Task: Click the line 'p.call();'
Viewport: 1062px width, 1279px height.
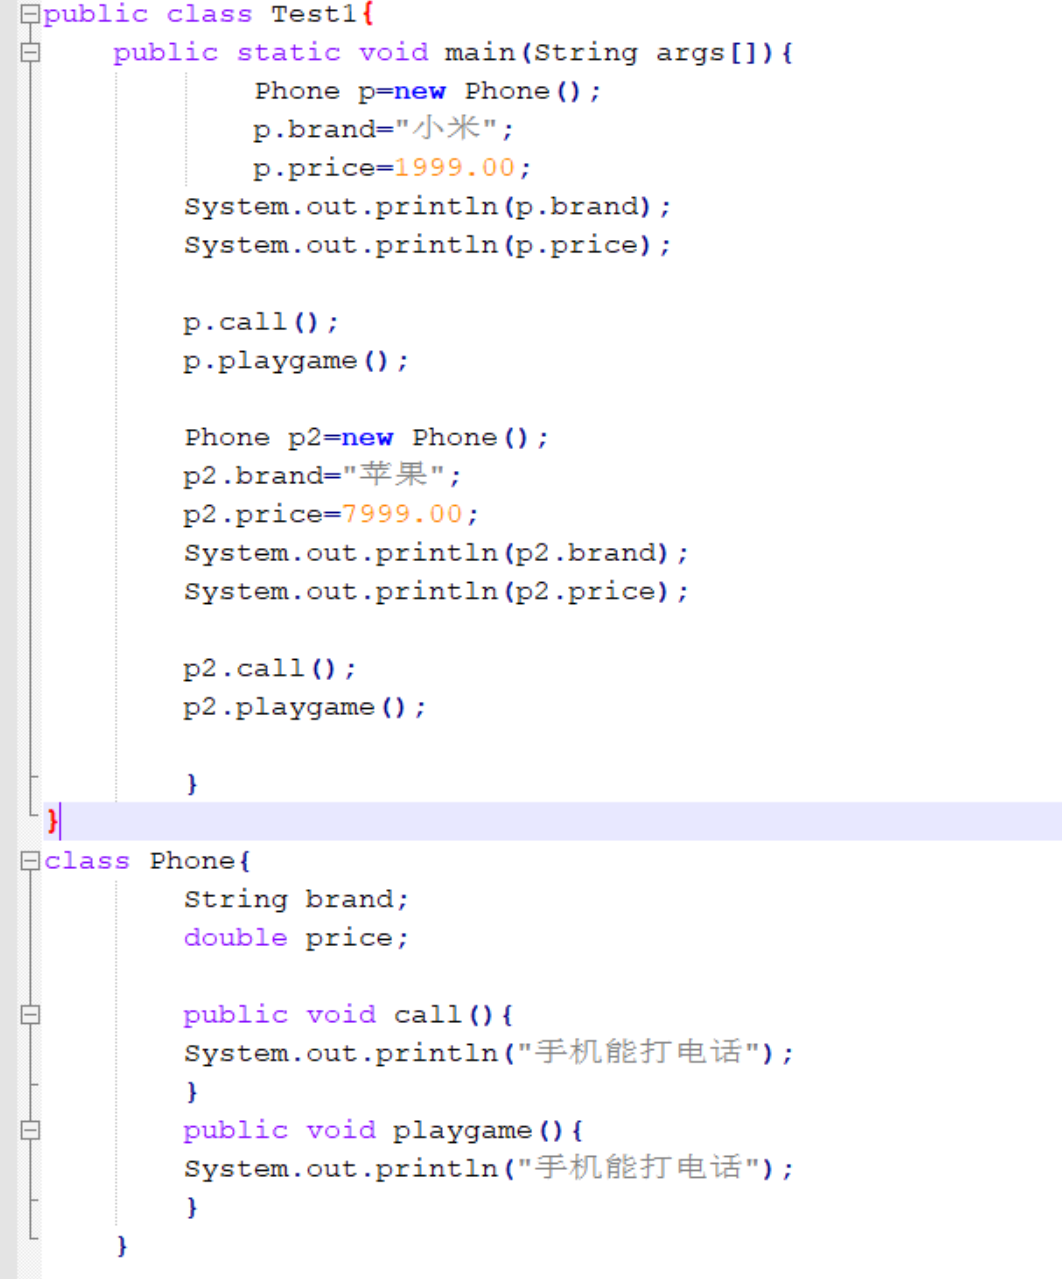Action: coord(261,322)
